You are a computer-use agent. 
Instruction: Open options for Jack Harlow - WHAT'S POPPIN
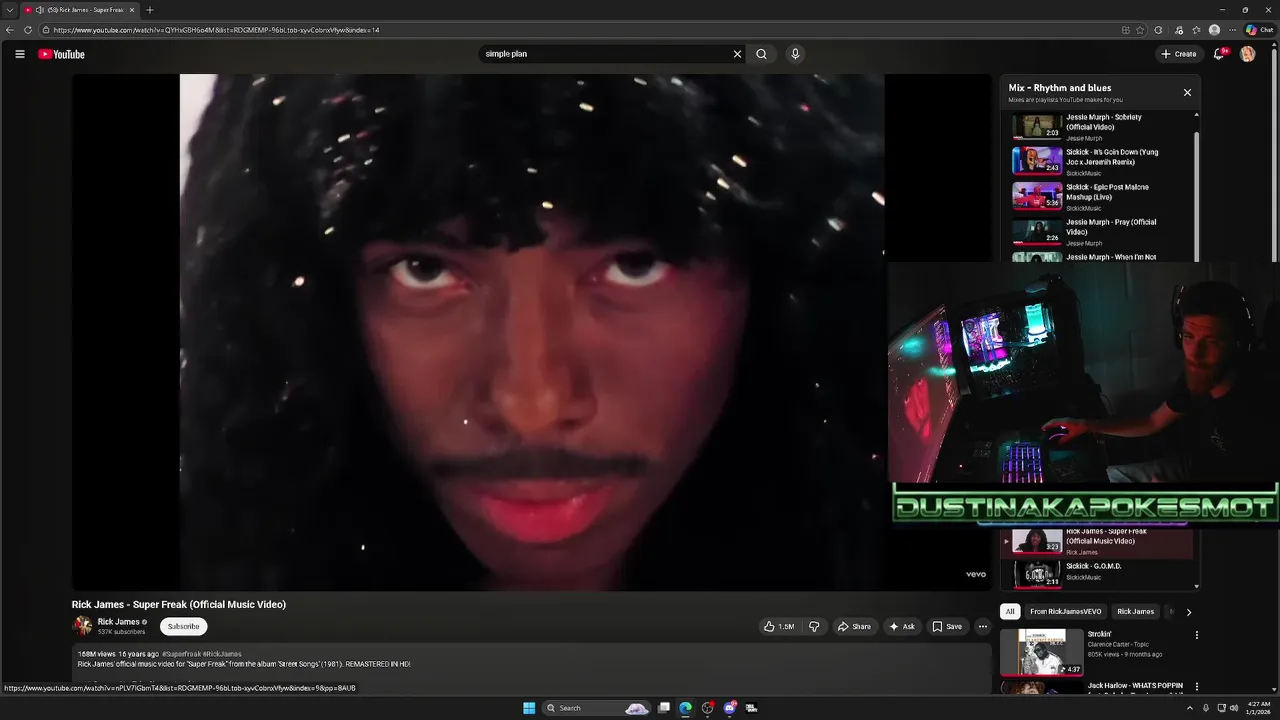(x=1196, y=687)
